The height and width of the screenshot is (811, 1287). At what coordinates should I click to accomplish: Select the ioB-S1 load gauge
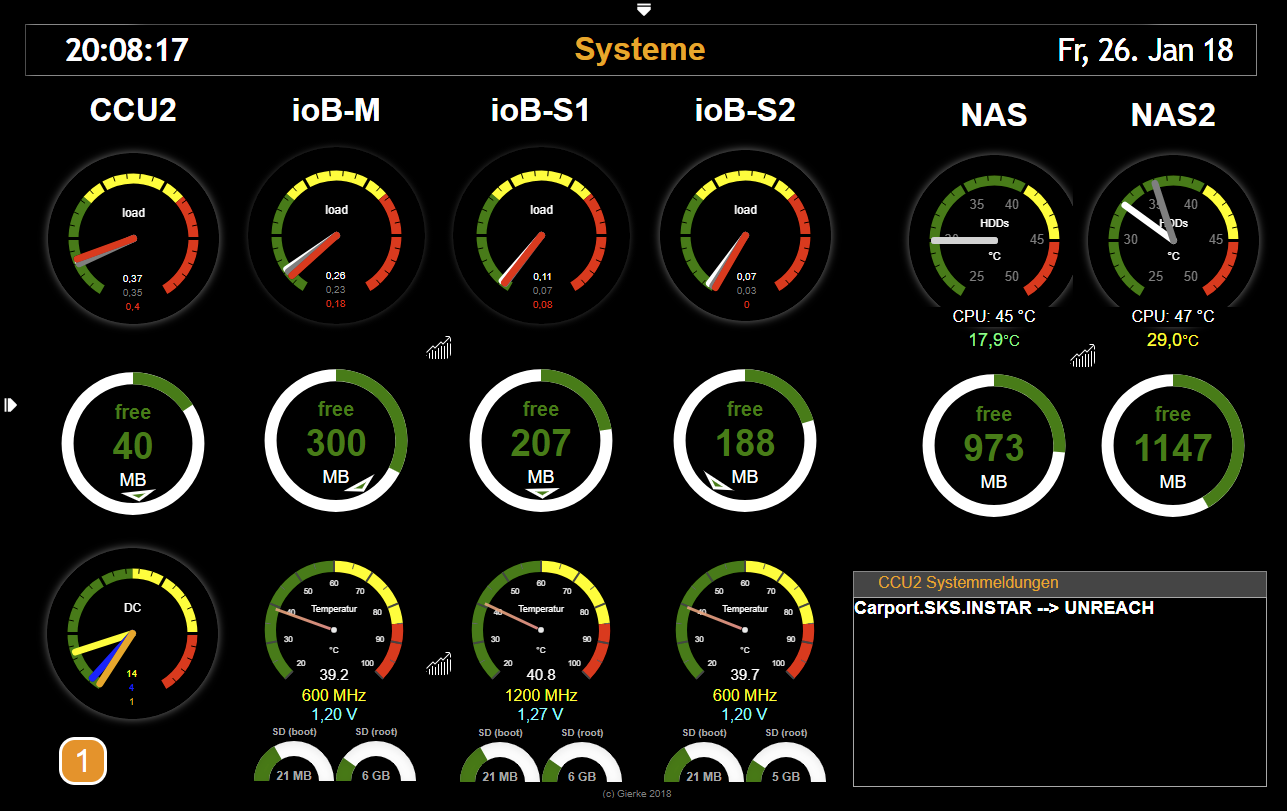[541, 236]
